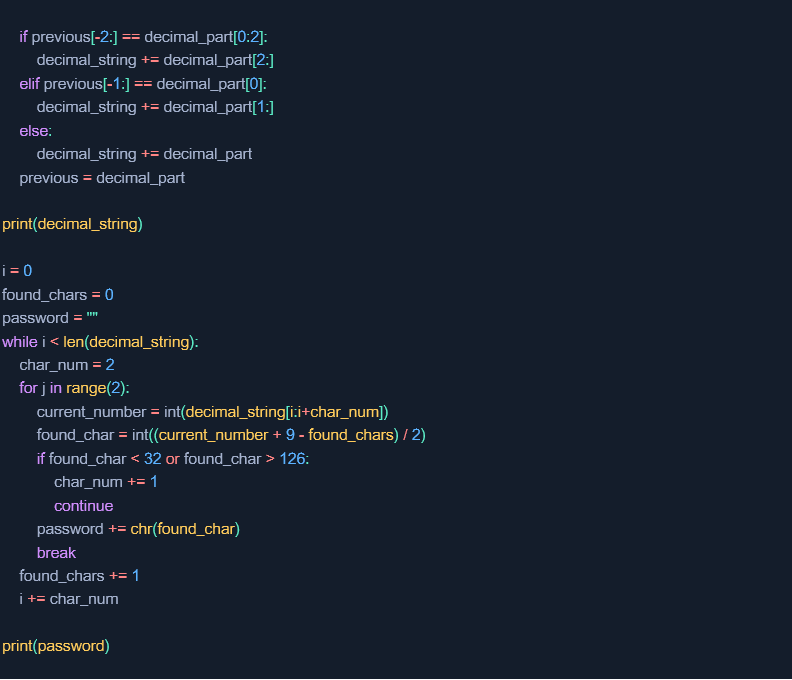
Task: Click the 'break' keyword
Action: pyautogui.click(x=56, y=553)
